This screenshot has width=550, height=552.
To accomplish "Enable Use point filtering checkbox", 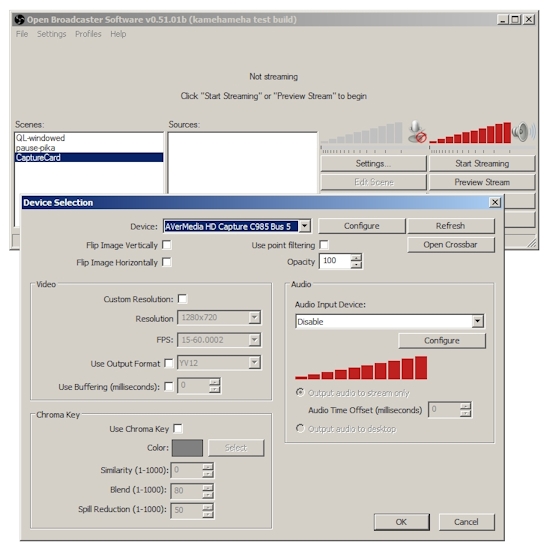I will (x=324, y=245).
